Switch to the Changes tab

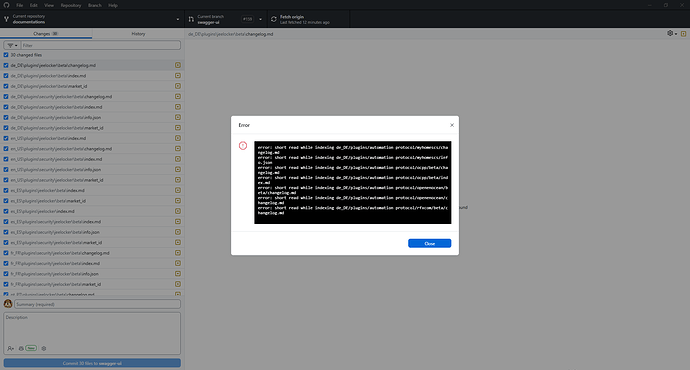pos(46,33)
